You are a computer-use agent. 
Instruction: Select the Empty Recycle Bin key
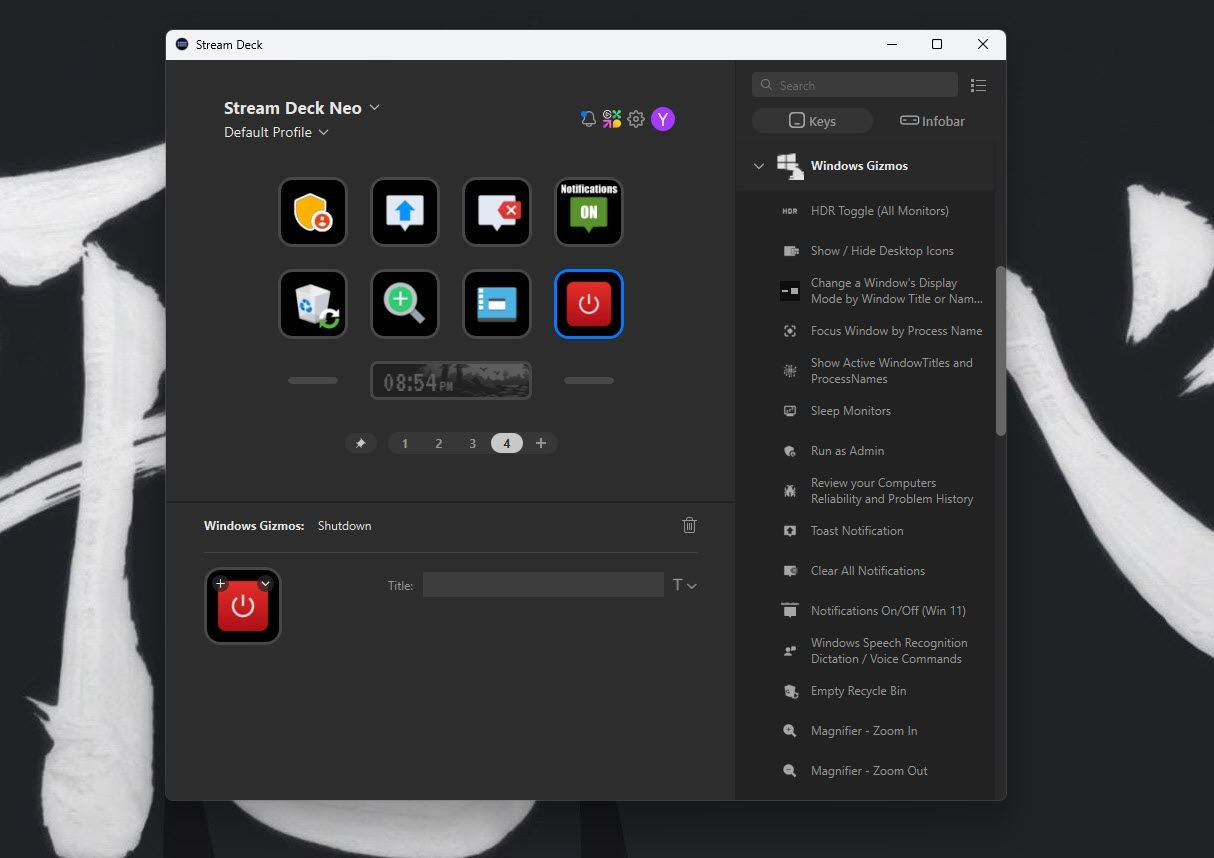coord(313,304)
